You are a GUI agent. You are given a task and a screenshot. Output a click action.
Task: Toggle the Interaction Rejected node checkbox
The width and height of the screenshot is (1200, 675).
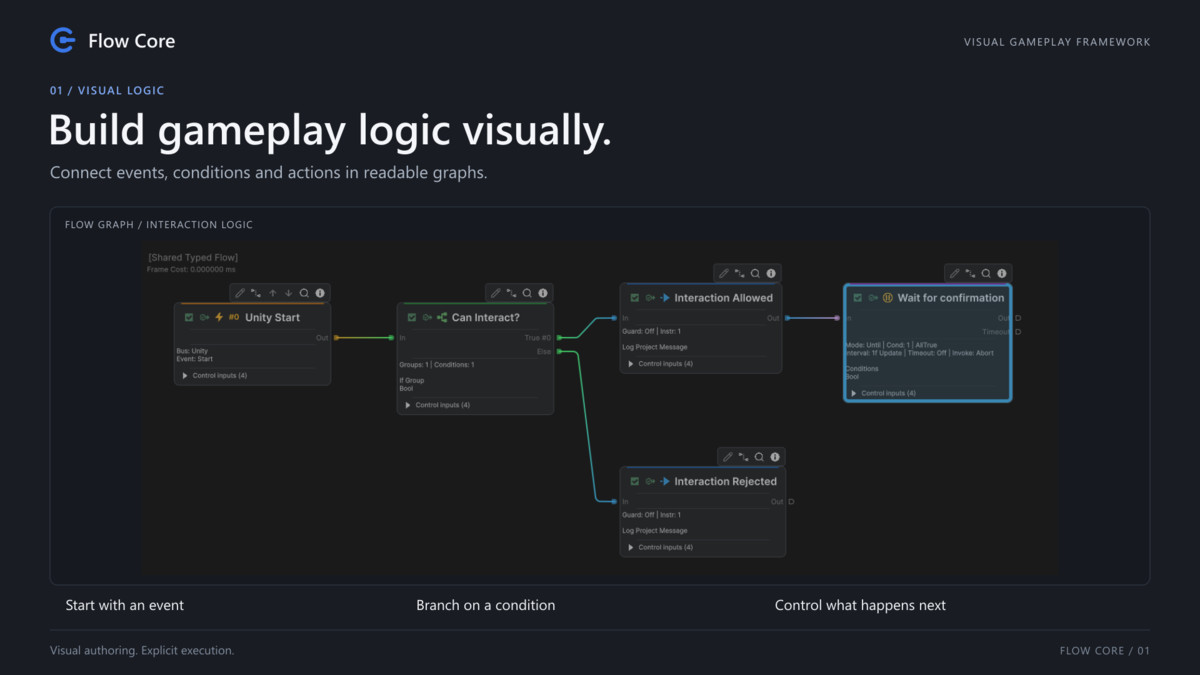point(635,481)
